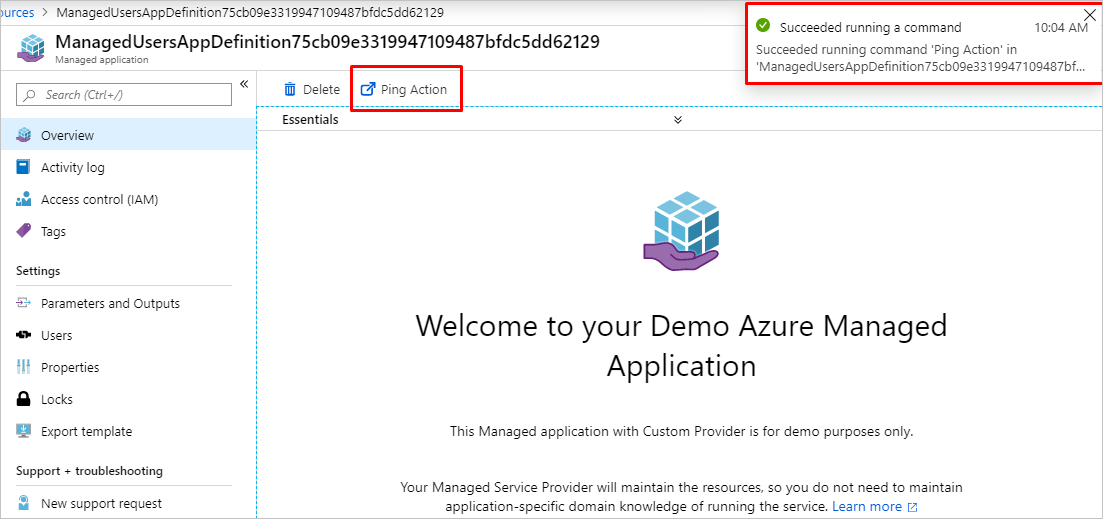Click the Locks padlock icon

coord(24,399)
